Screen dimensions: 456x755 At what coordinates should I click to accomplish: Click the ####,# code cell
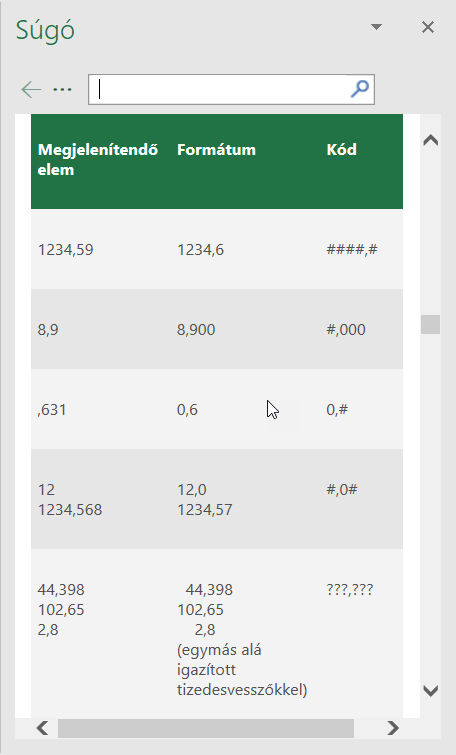pyautogui.click(x=352, y=249)
